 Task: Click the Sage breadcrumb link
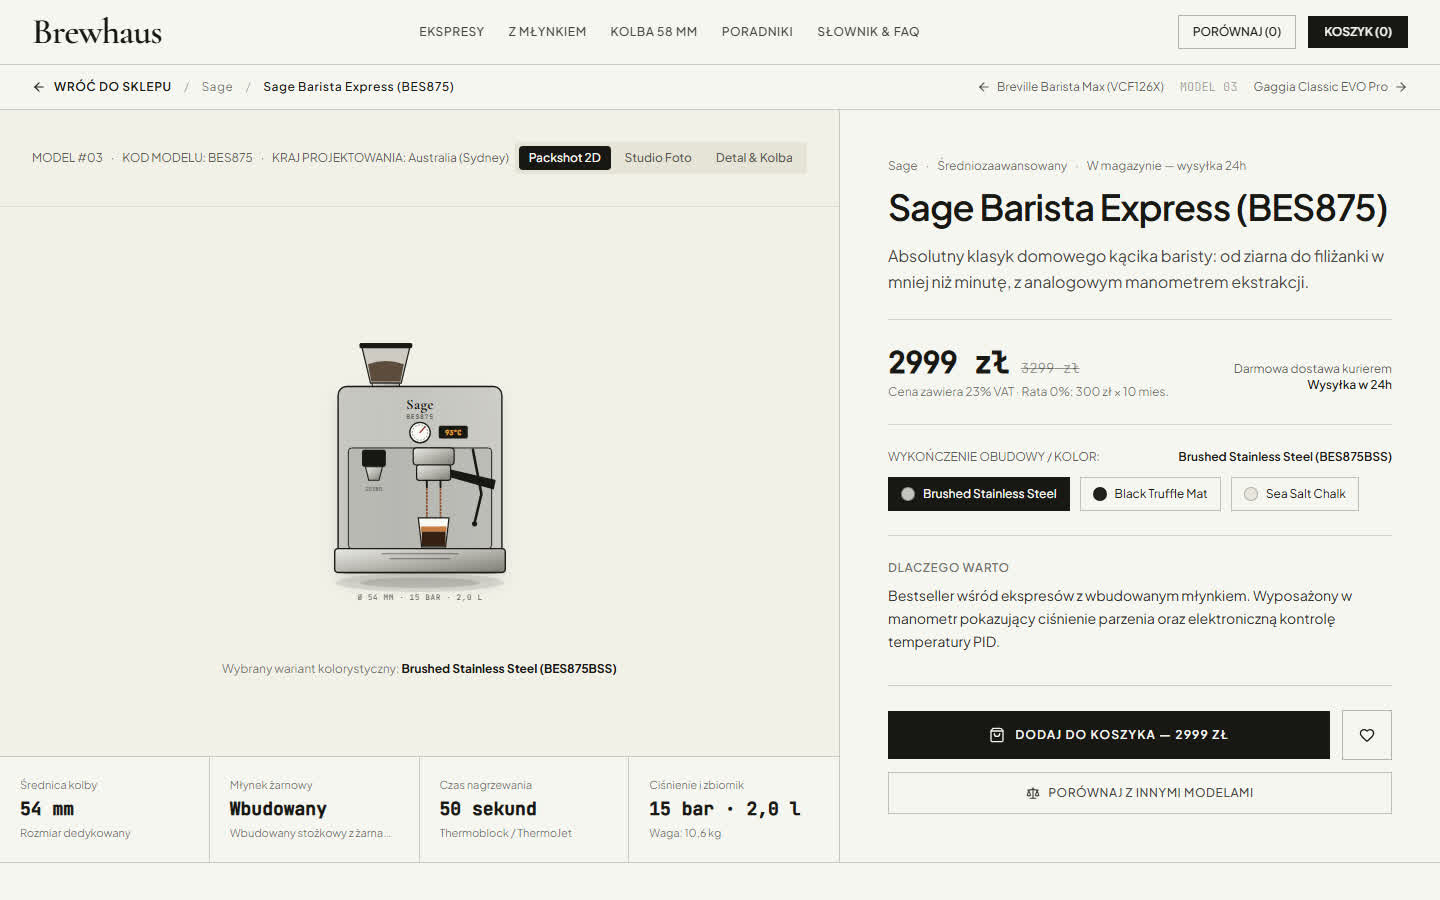point(217,87)
